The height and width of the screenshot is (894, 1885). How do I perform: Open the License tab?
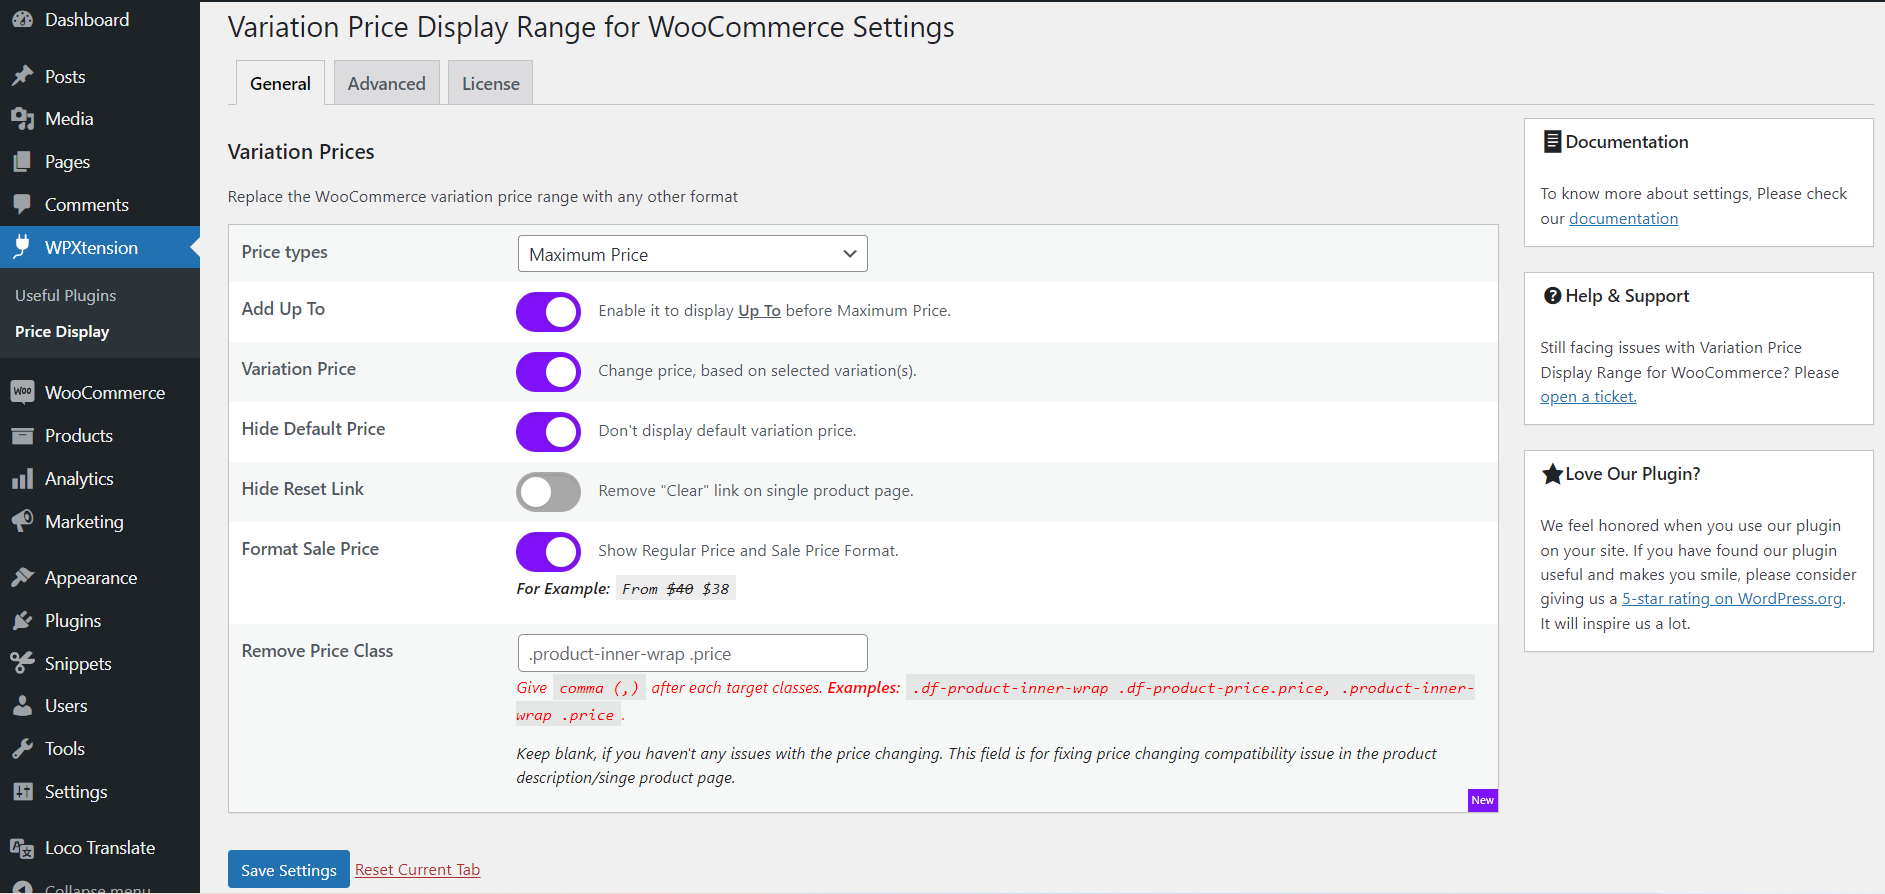(490, 83)
